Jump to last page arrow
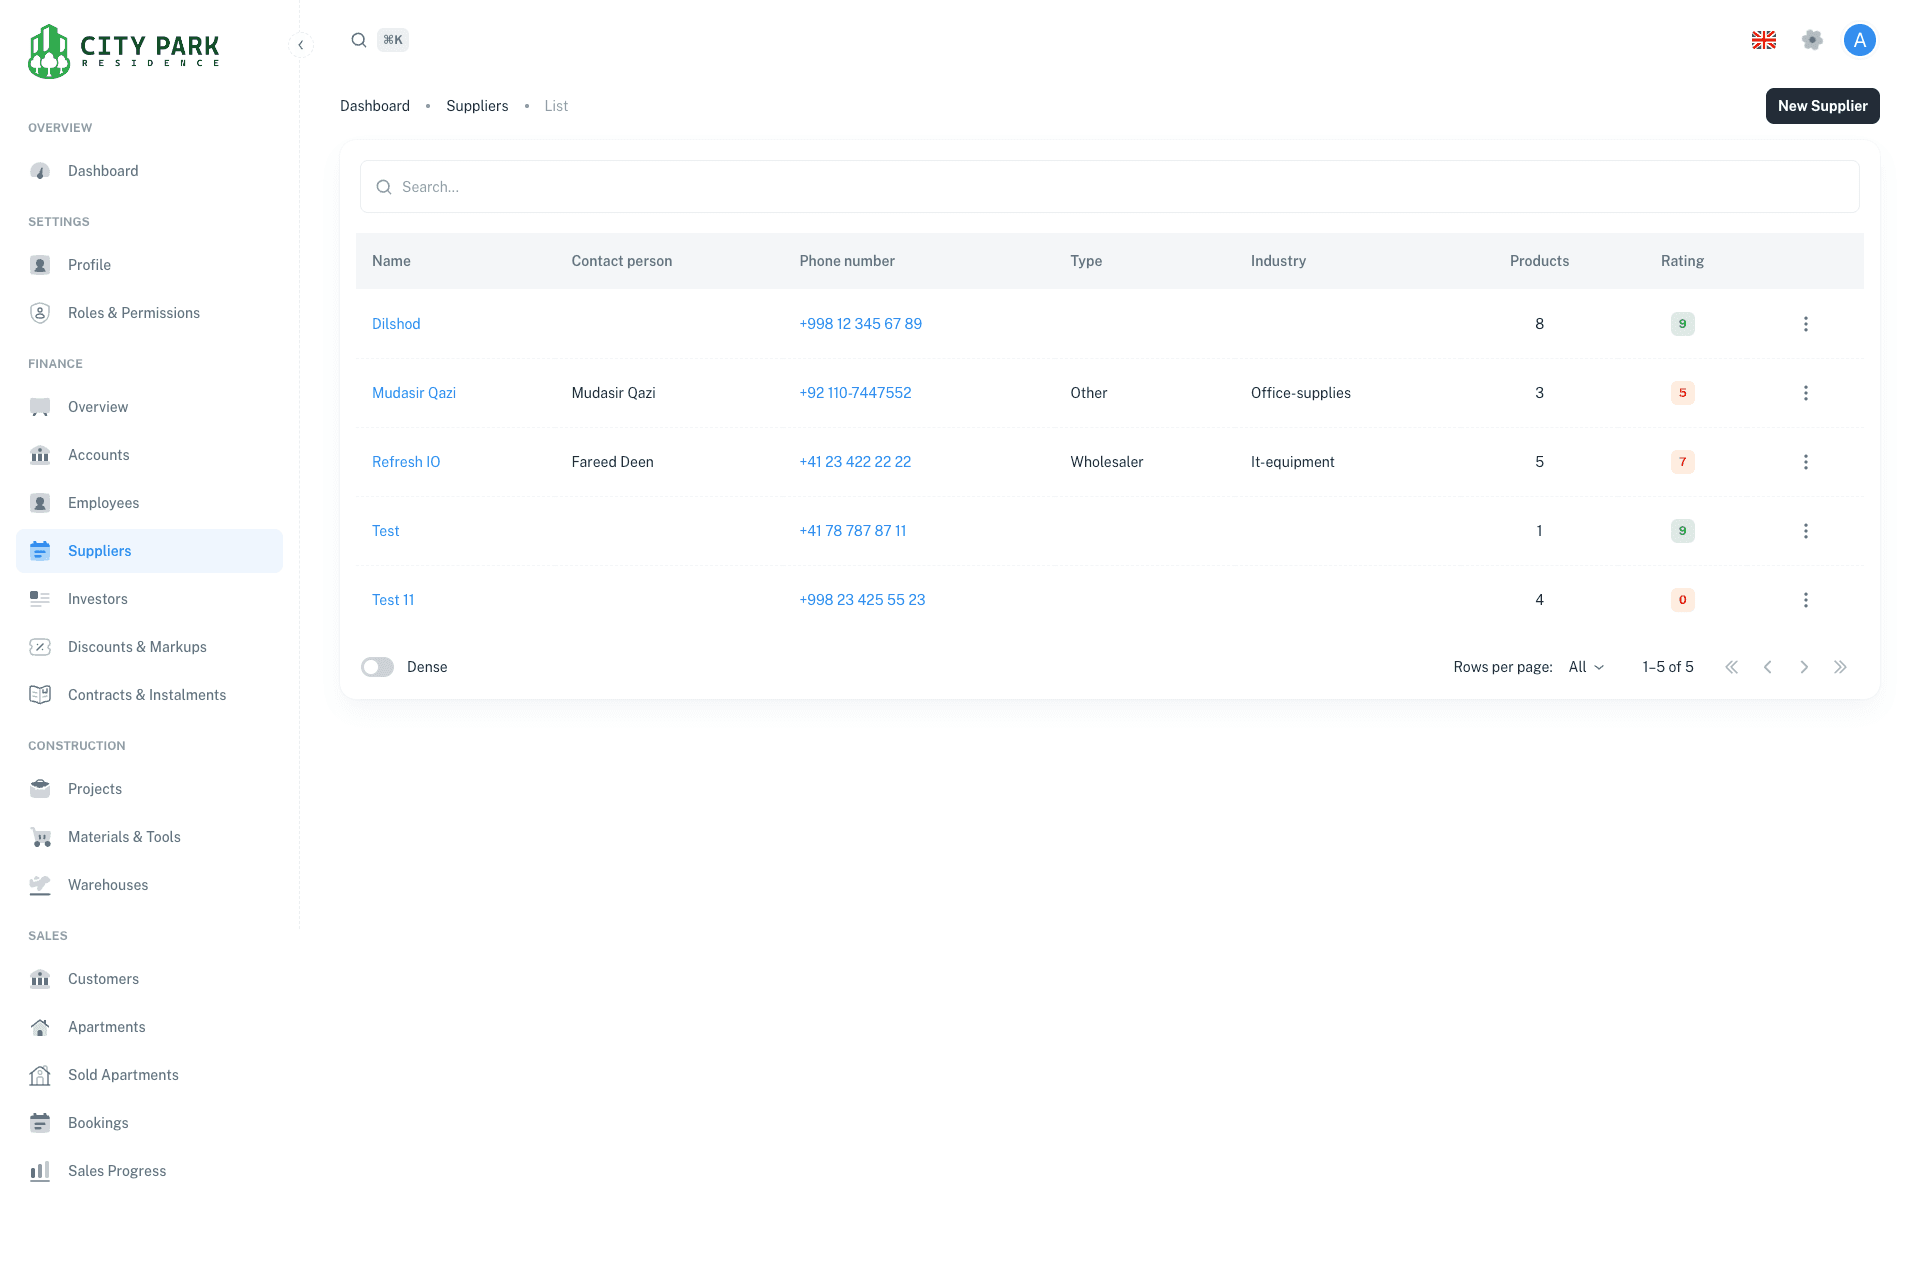 pyautogui.click(x=1840, y=667)
